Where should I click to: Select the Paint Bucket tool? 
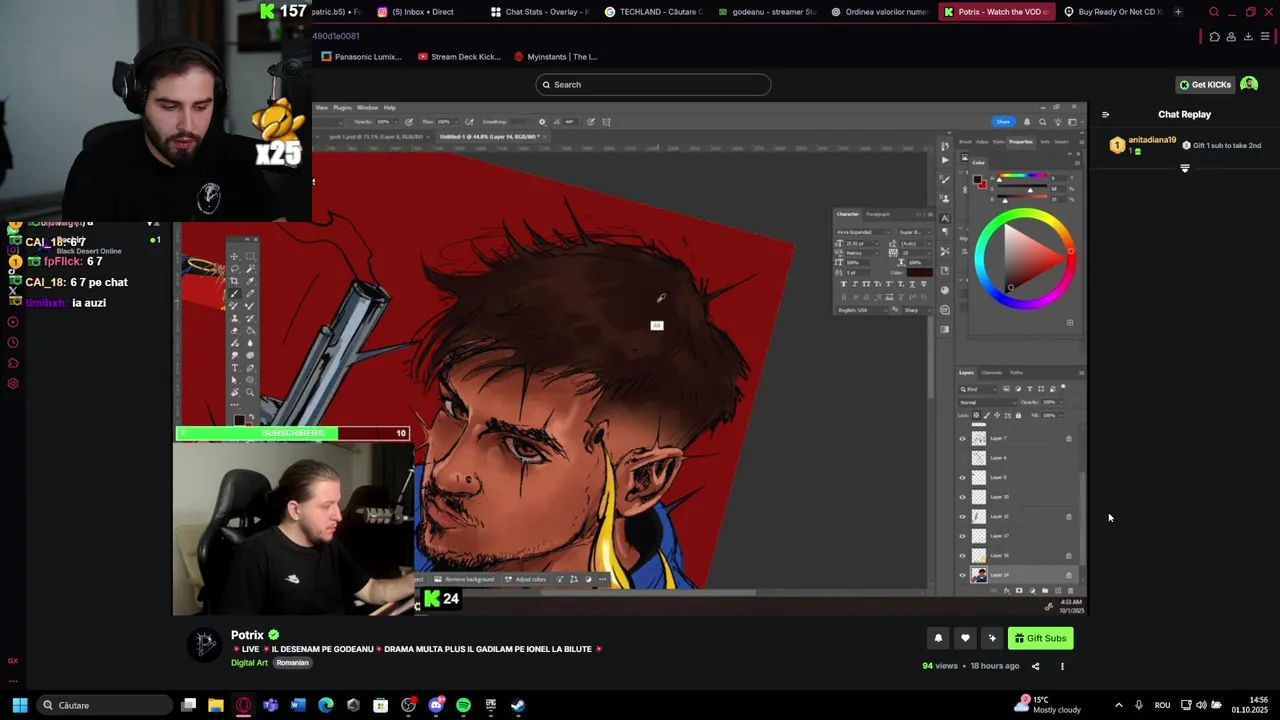coord(250,330)
